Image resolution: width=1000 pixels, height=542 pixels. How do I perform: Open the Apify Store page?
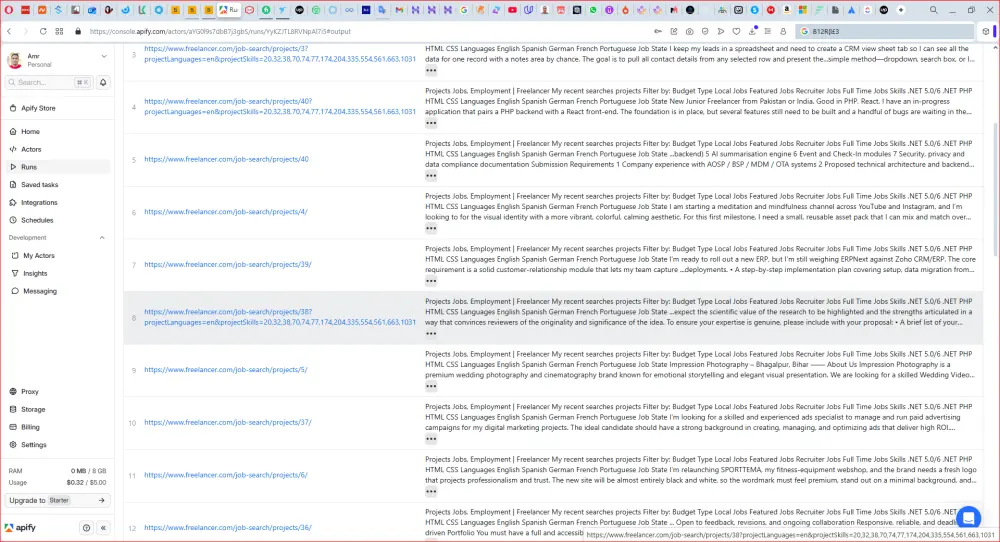click(x=38, y=108)
